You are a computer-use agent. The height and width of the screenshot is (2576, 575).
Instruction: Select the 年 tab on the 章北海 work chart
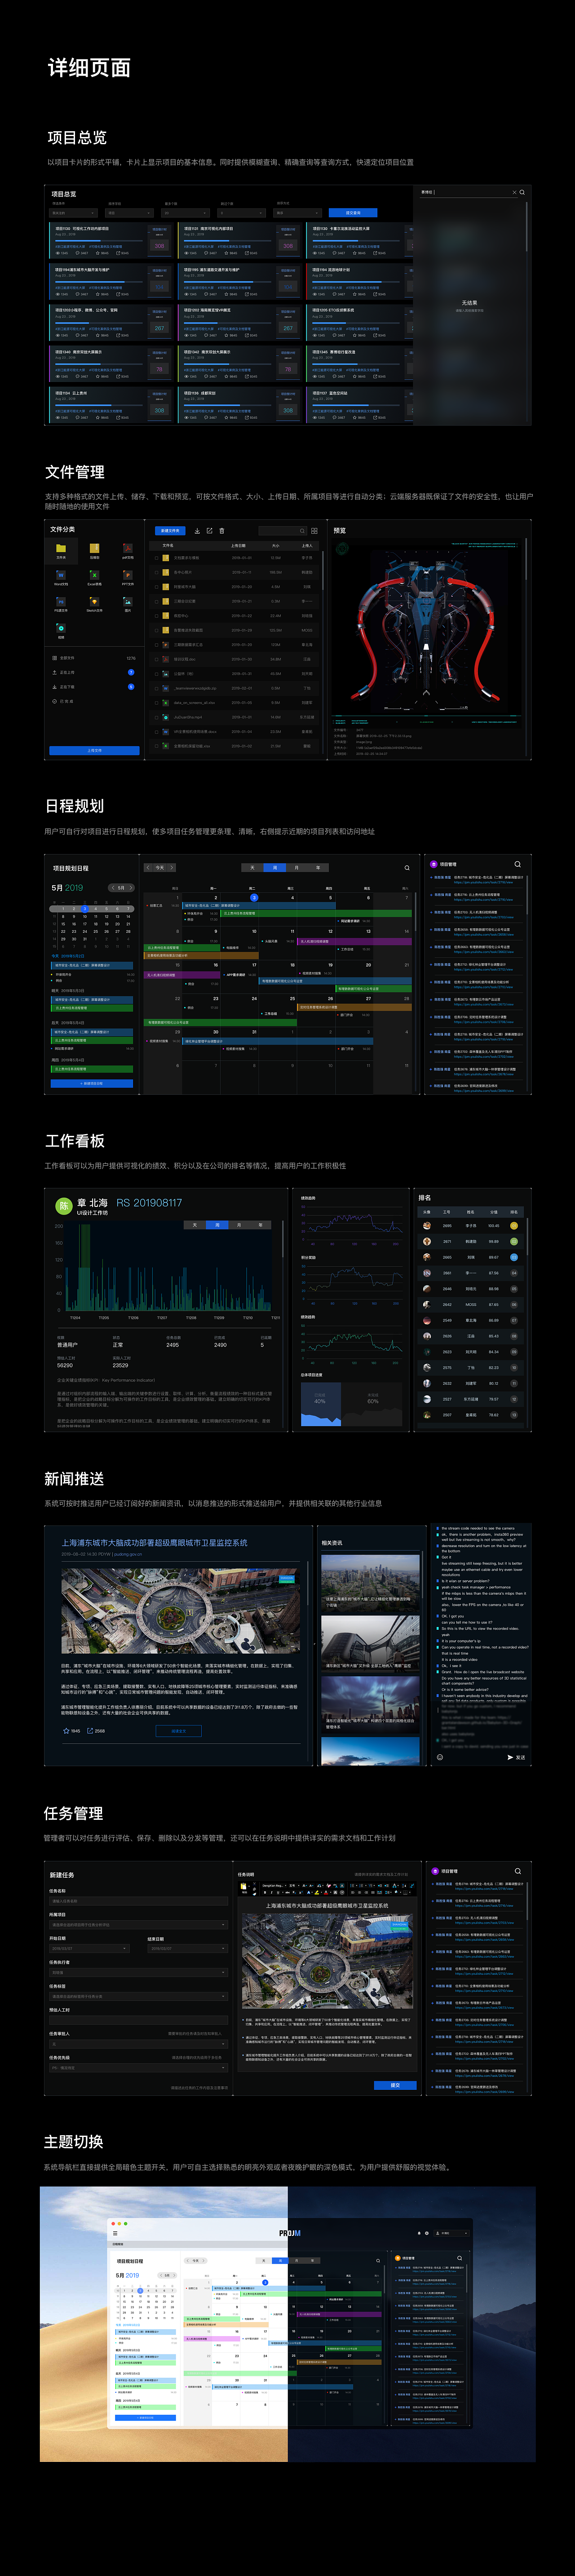(x=261, y=1224)
